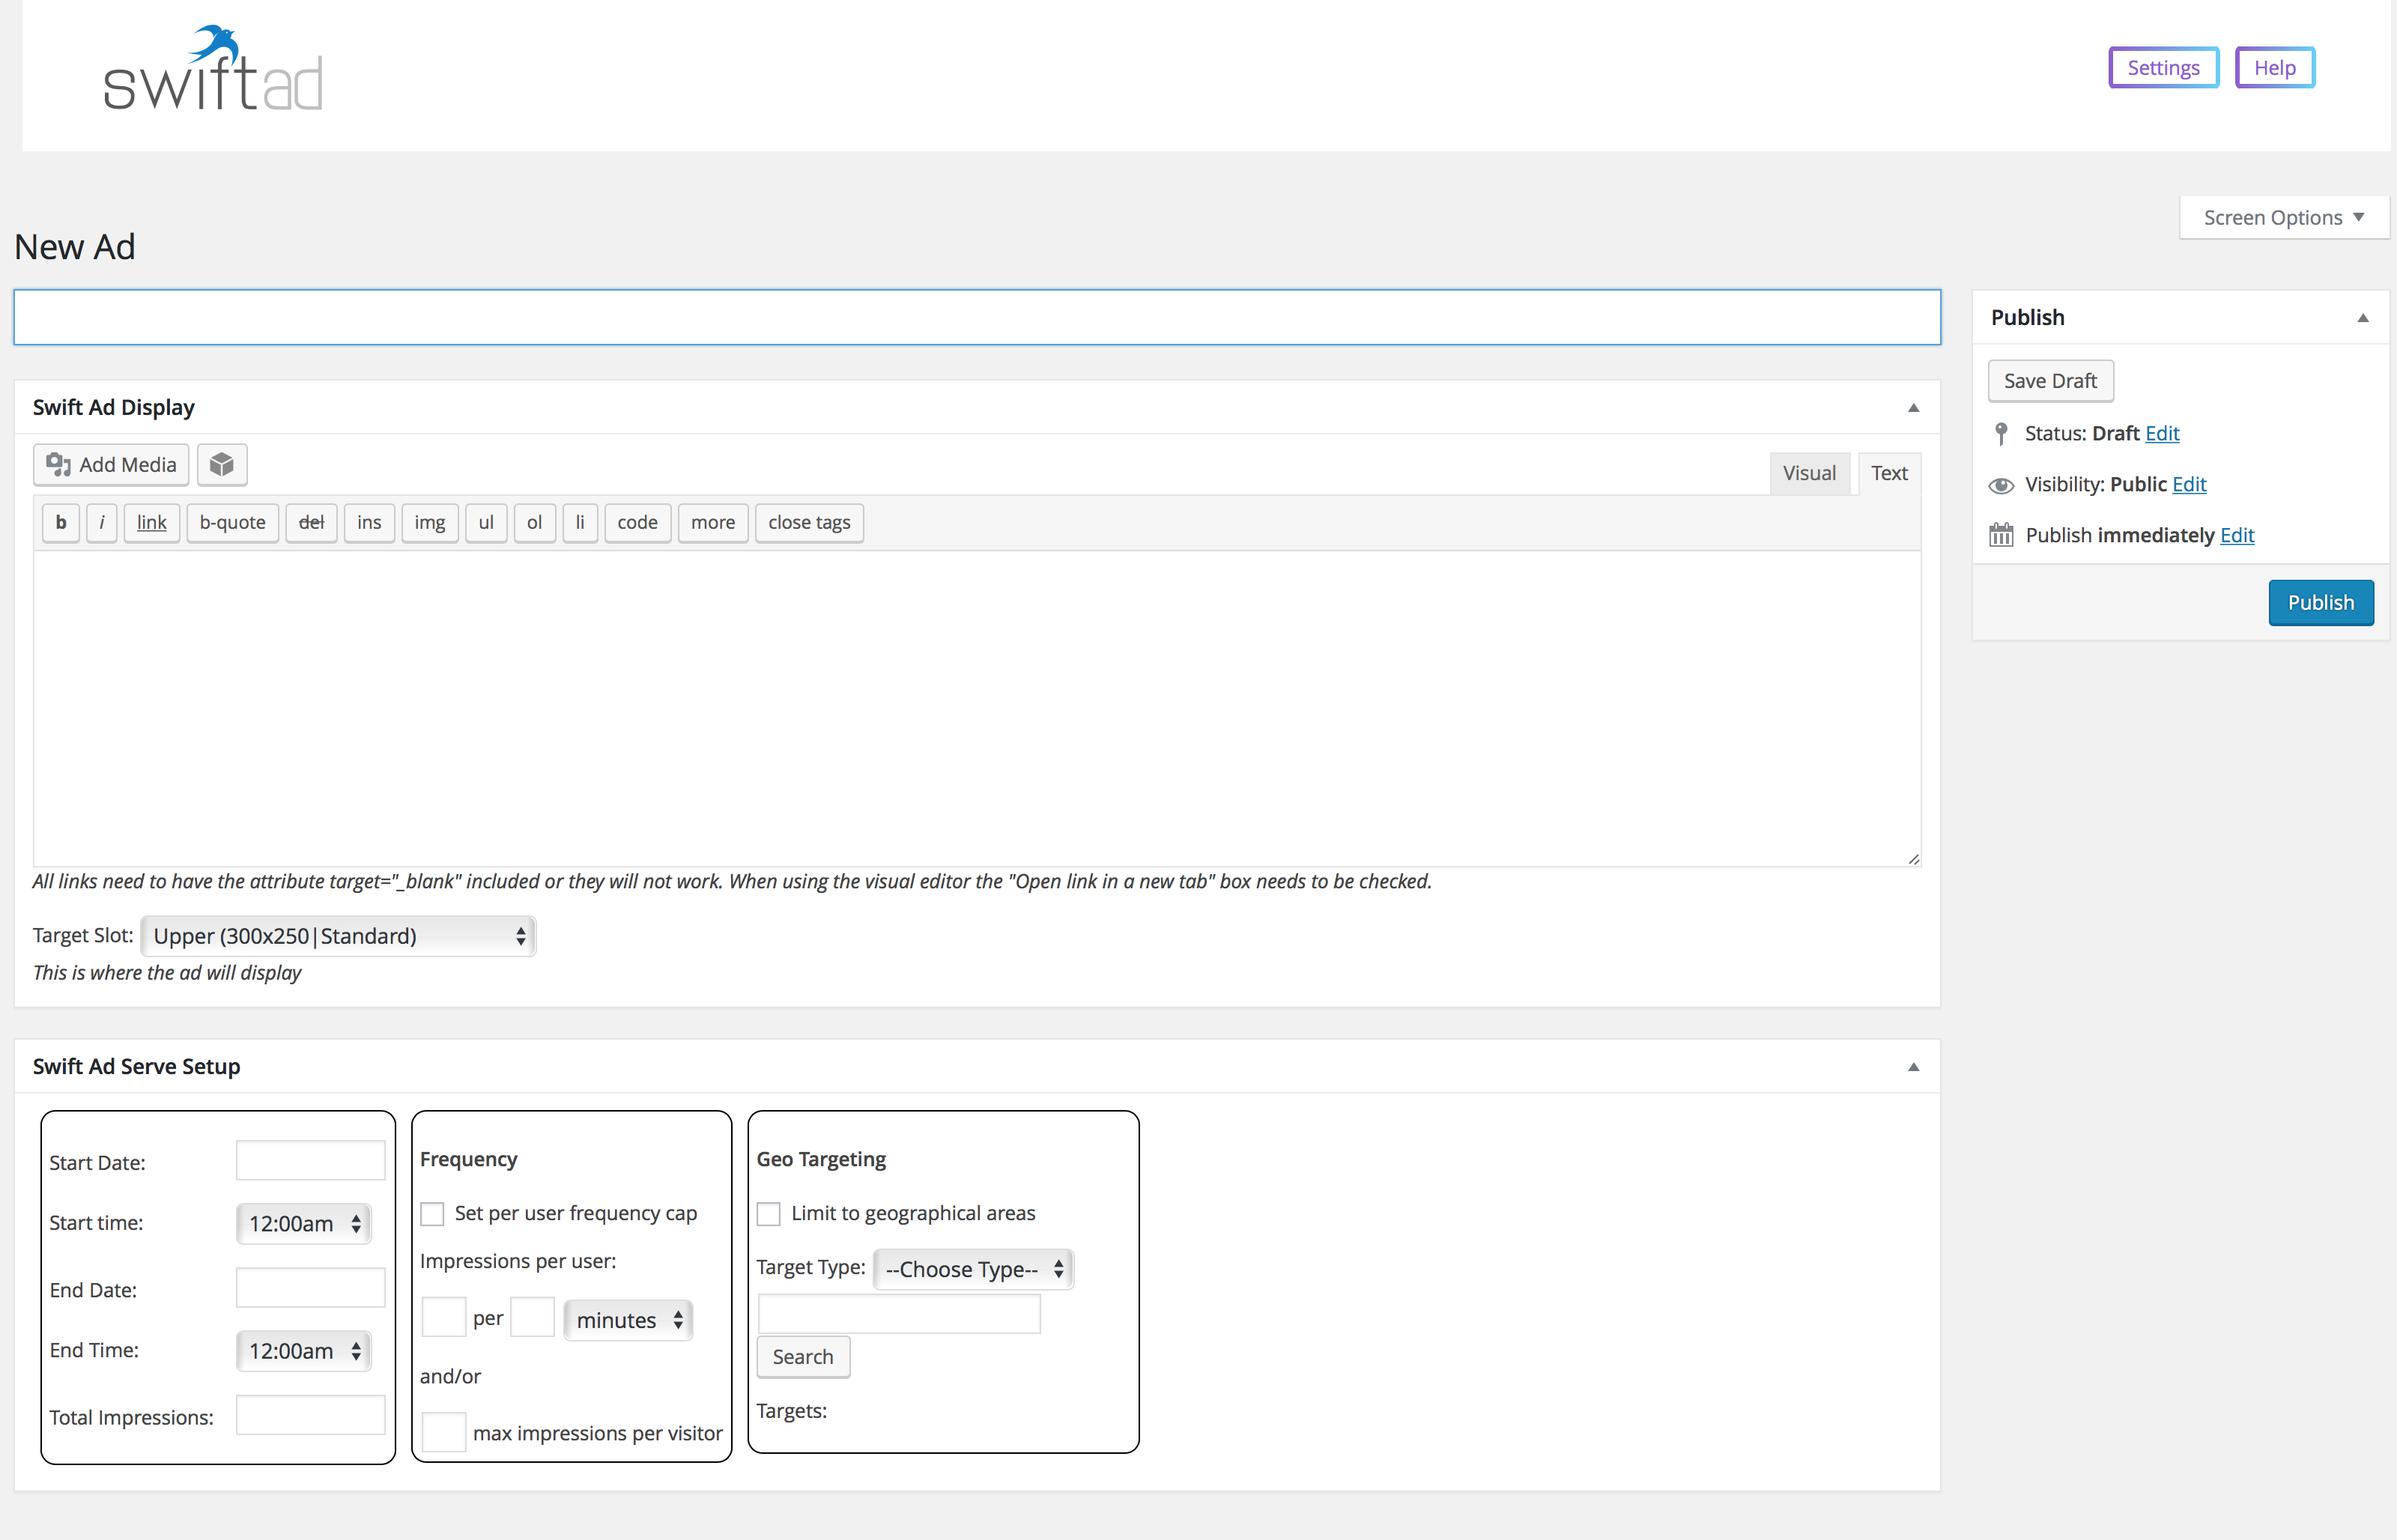Insert a link using the link quicktag
The width and height of the screenshot is (2397, 1540).
pyautogui.click(x=152, y=523)
